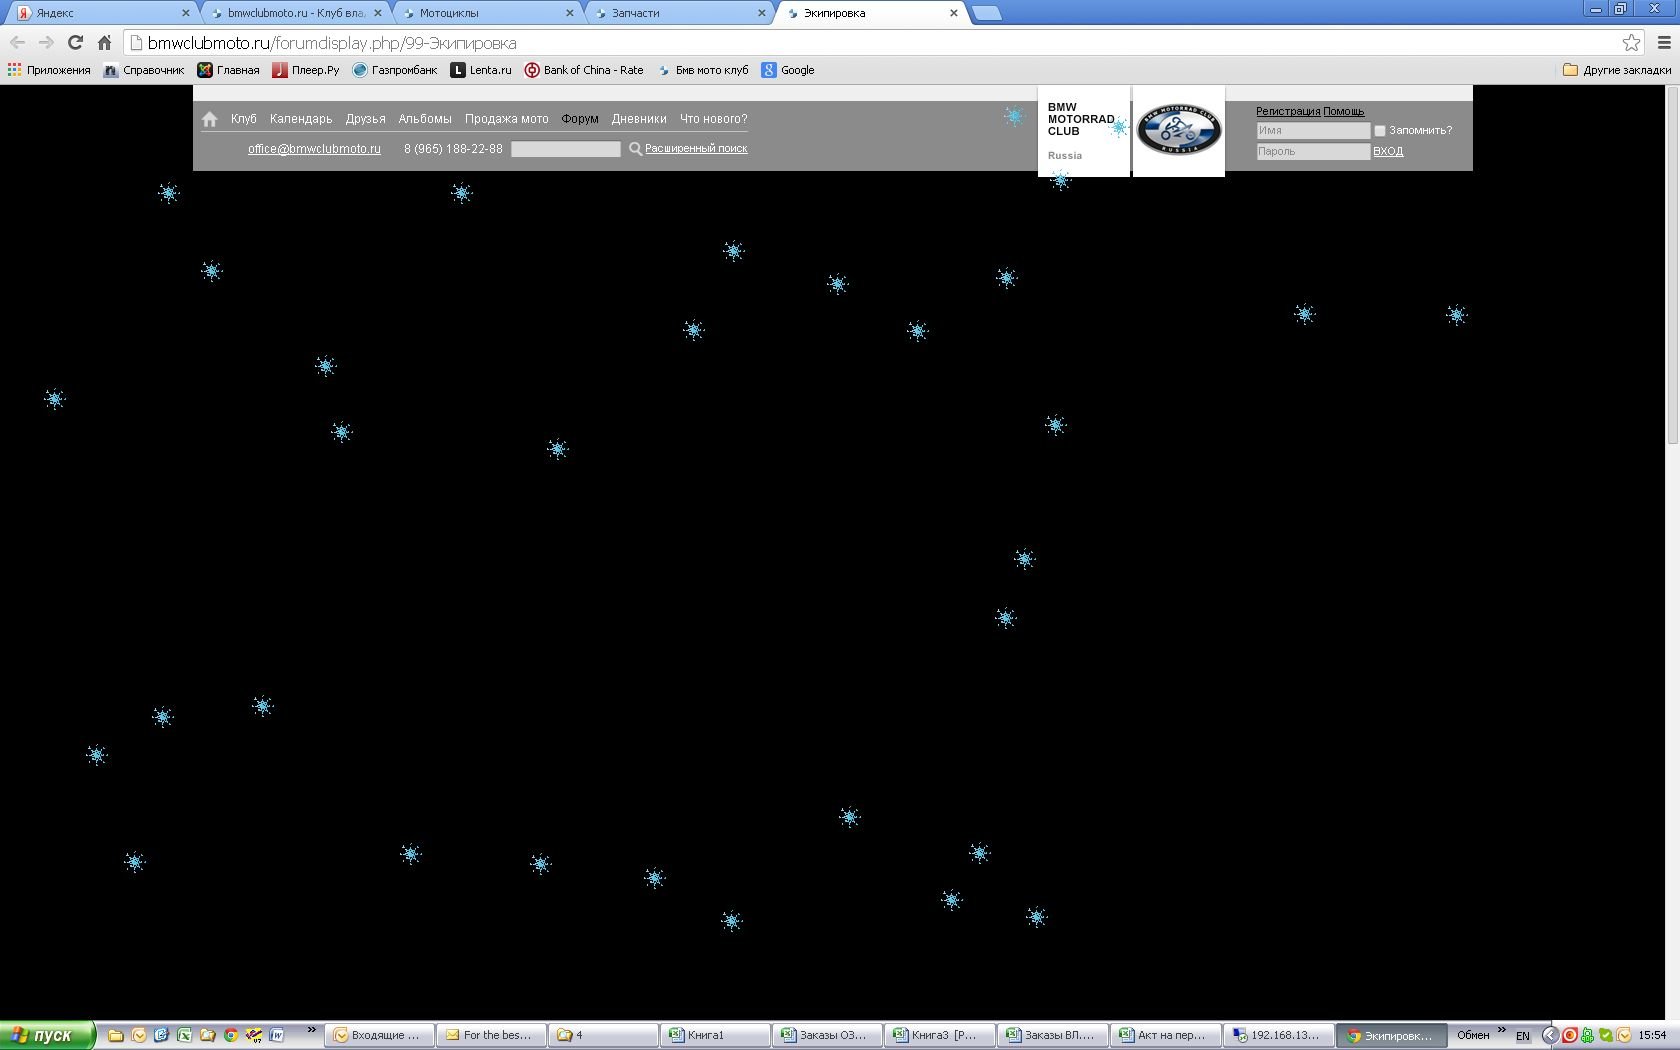The width and height of the screenshot is (1680, 1050).
Task: Click the "Регистрация" link
Action: tap(1287, 111)
